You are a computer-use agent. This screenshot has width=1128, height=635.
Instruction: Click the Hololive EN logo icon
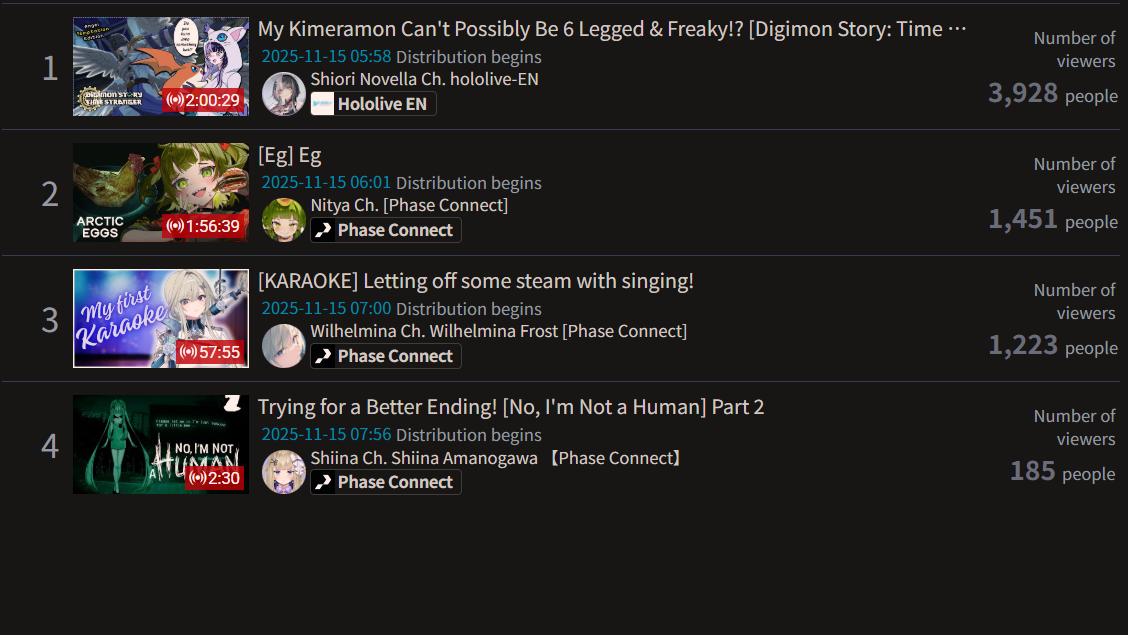322,104
